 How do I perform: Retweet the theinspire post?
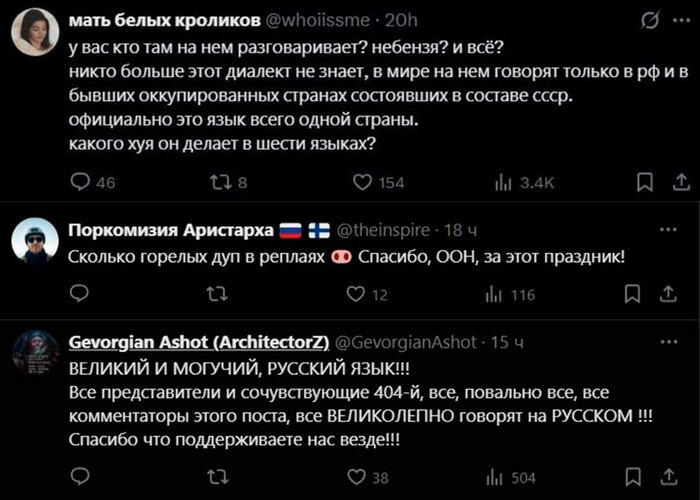coord(217,295)
